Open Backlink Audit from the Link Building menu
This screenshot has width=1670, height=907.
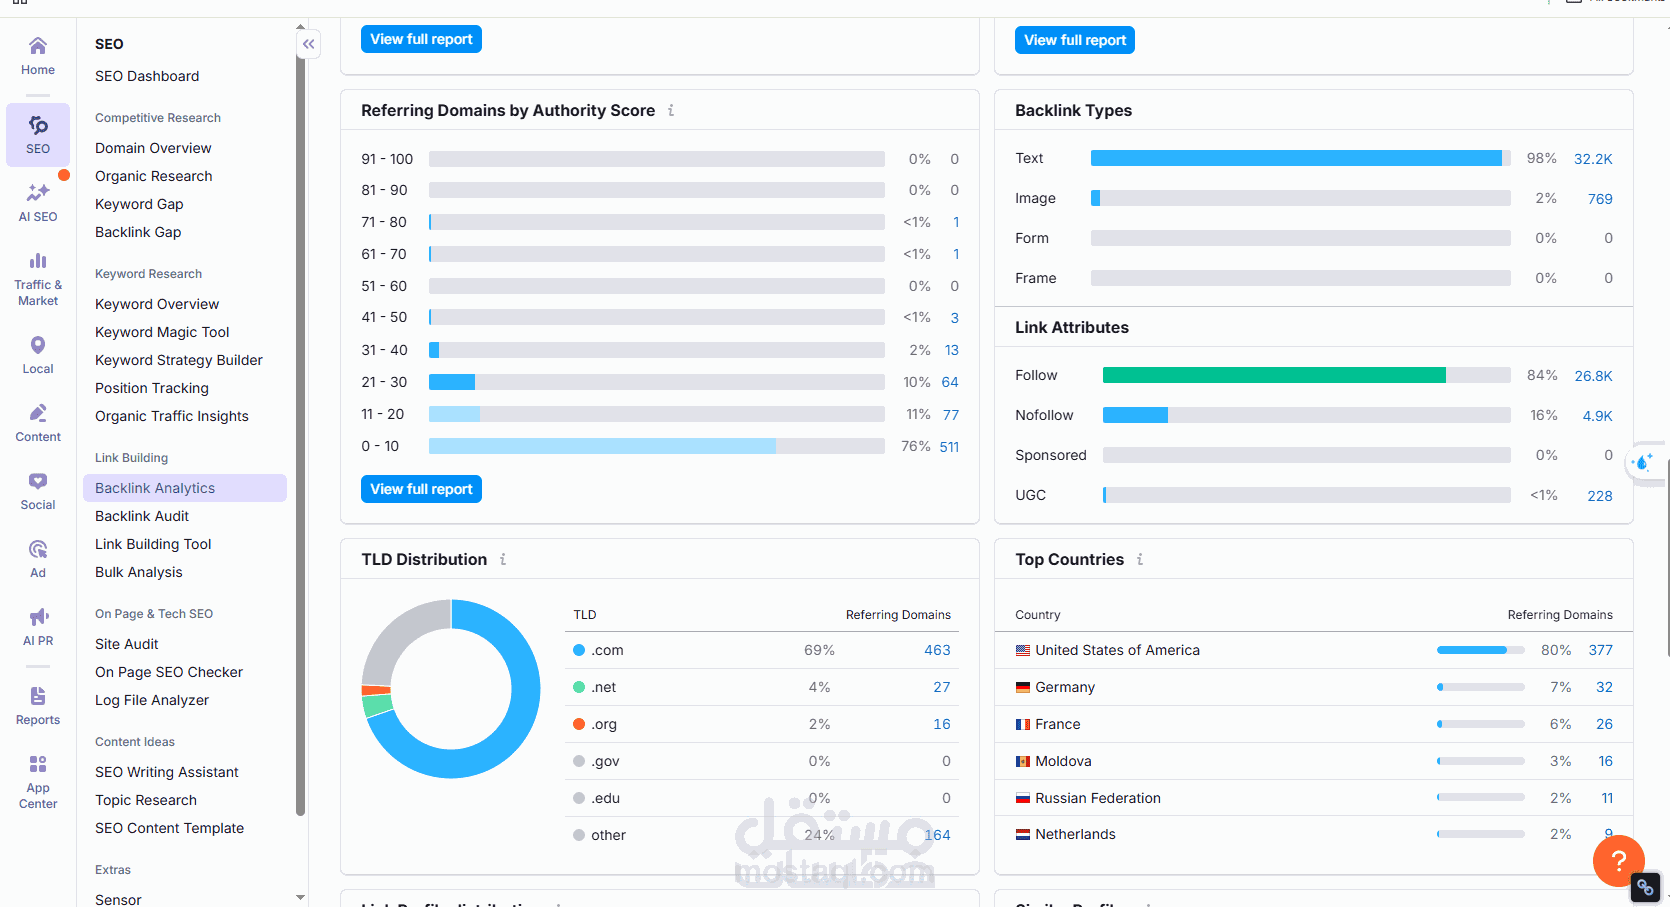pos(142,516)
